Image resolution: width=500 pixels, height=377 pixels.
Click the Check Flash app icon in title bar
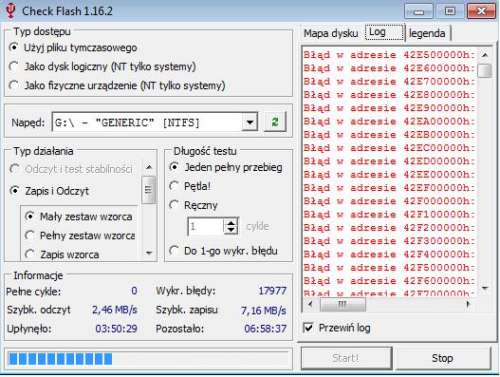11,10
